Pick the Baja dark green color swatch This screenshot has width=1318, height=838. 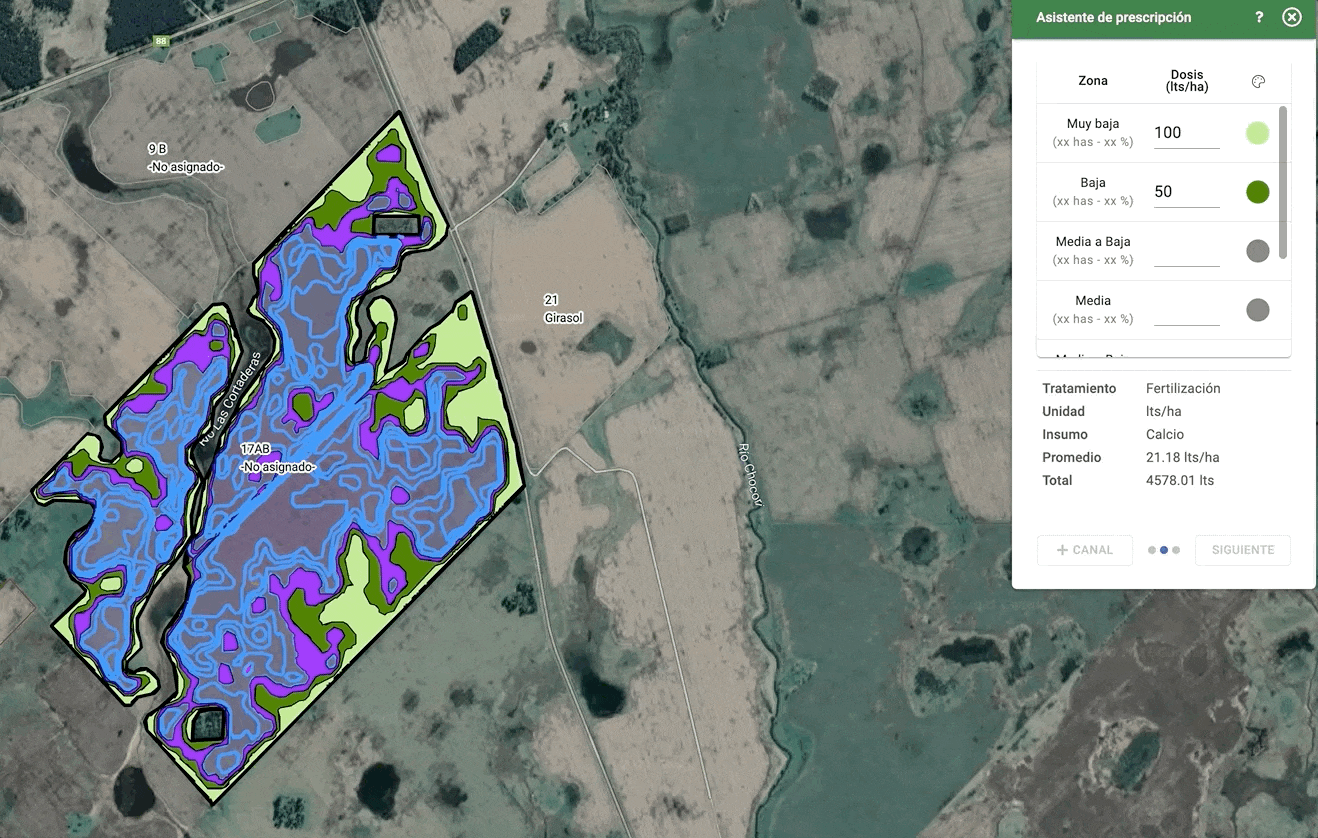1258,192
